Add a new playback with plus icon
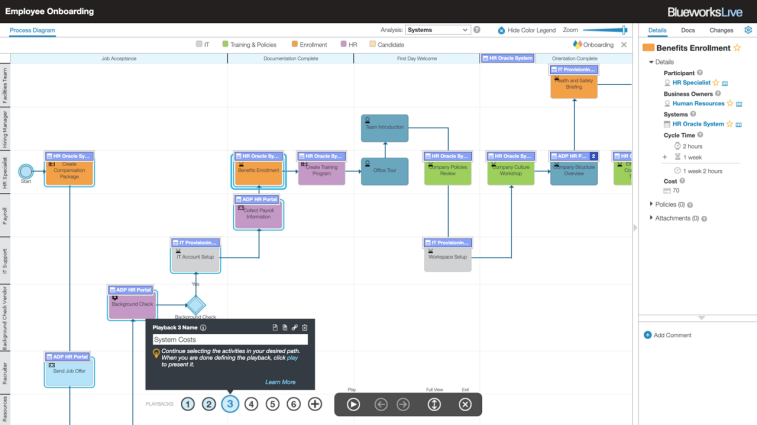 pos(315,404)
